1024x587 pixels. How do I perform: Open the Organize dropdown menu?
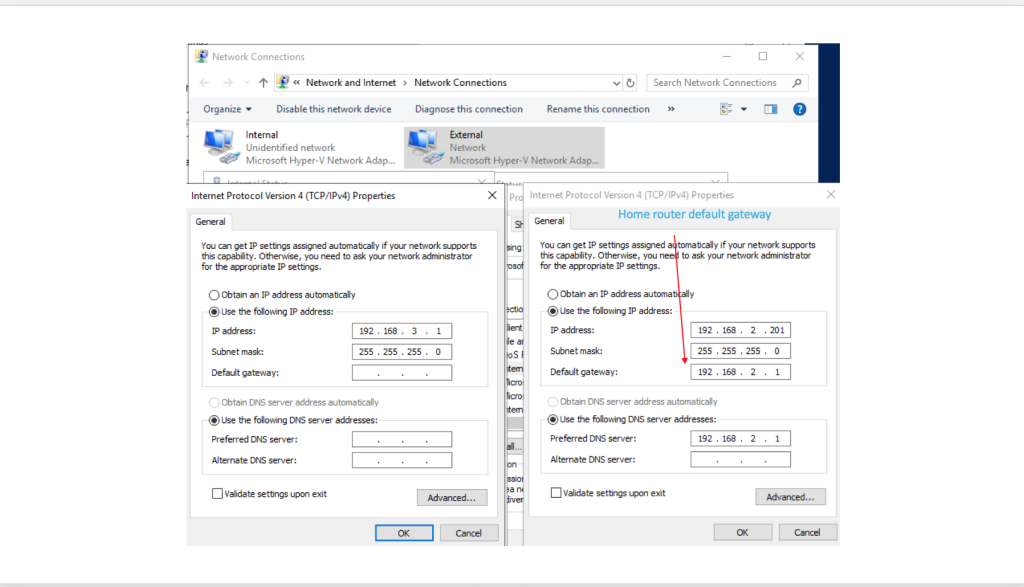point(227,109)
